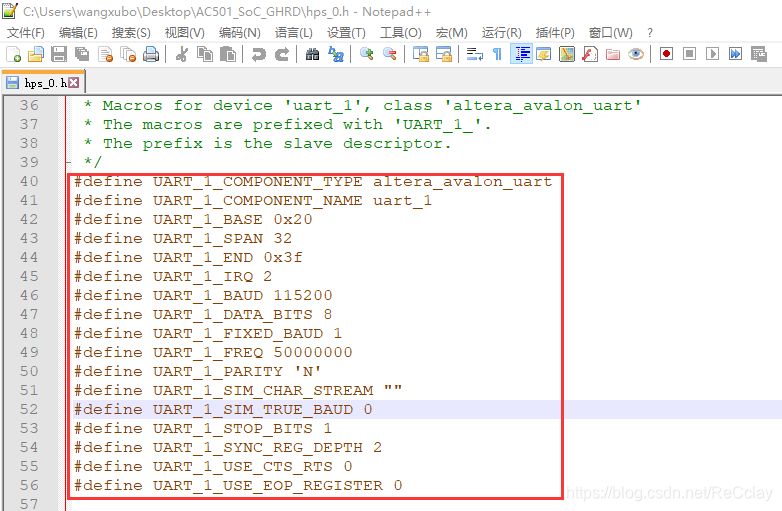Click line number 40 in the margin
This screenshot has height=511, width=782.
(x=29, y=181)
